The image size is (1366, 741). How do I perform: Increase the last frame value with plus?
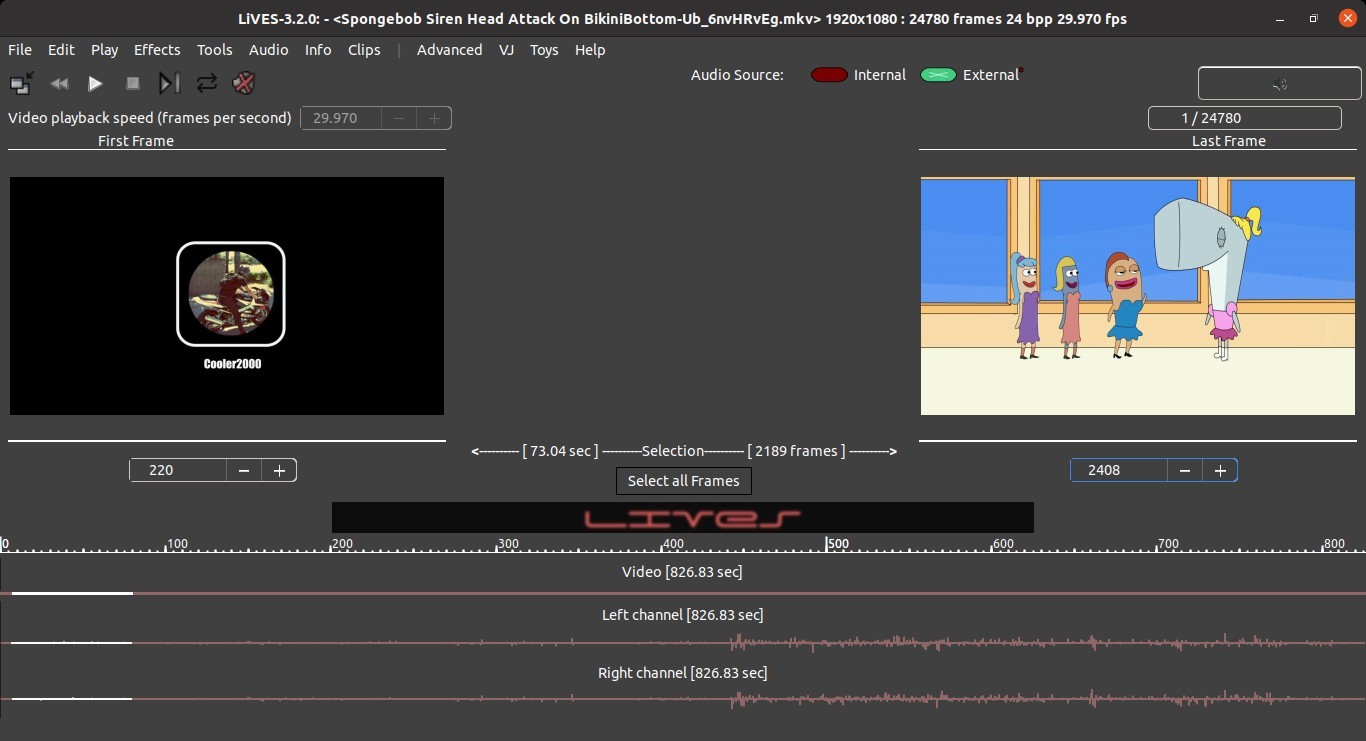coord(1220,470)
